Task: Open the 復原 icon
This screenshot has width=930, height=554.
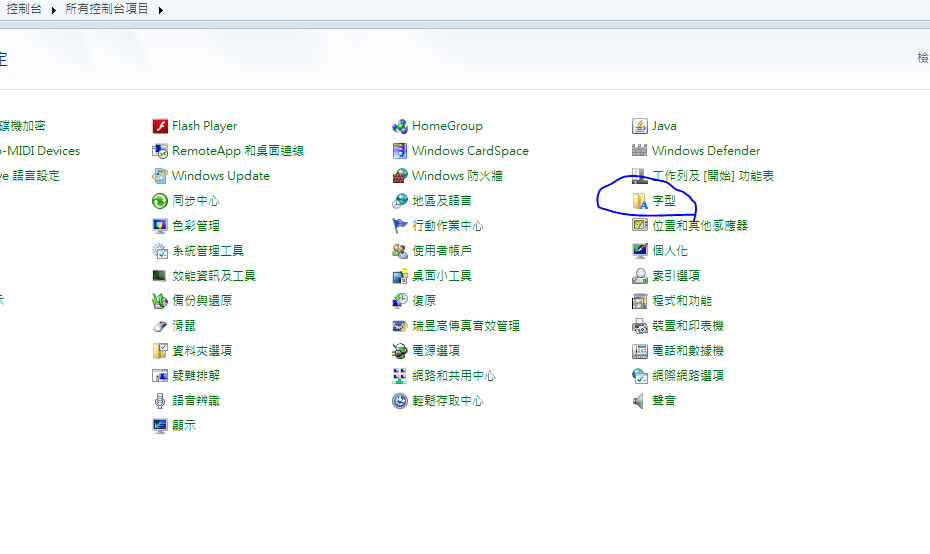Action: [400, 301]
